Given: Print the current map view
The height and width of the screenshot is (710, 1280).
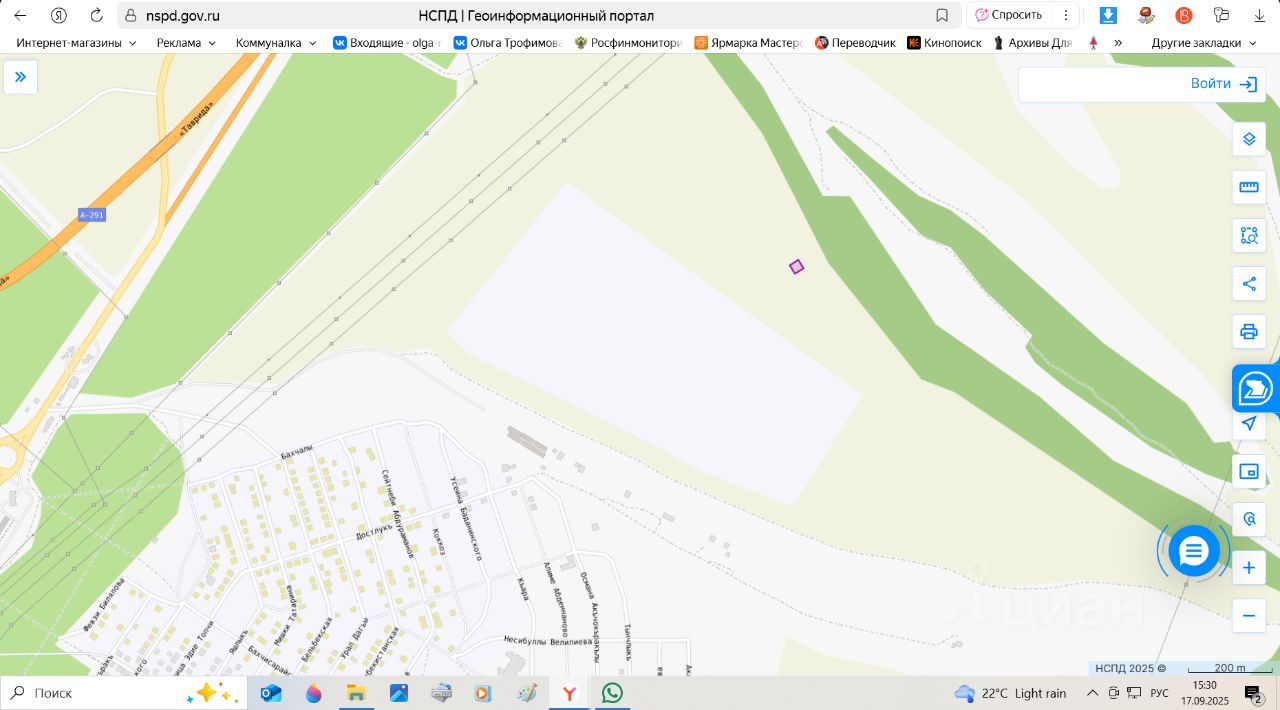Looking at the screenshot, I should click(x=1248, y=332).
